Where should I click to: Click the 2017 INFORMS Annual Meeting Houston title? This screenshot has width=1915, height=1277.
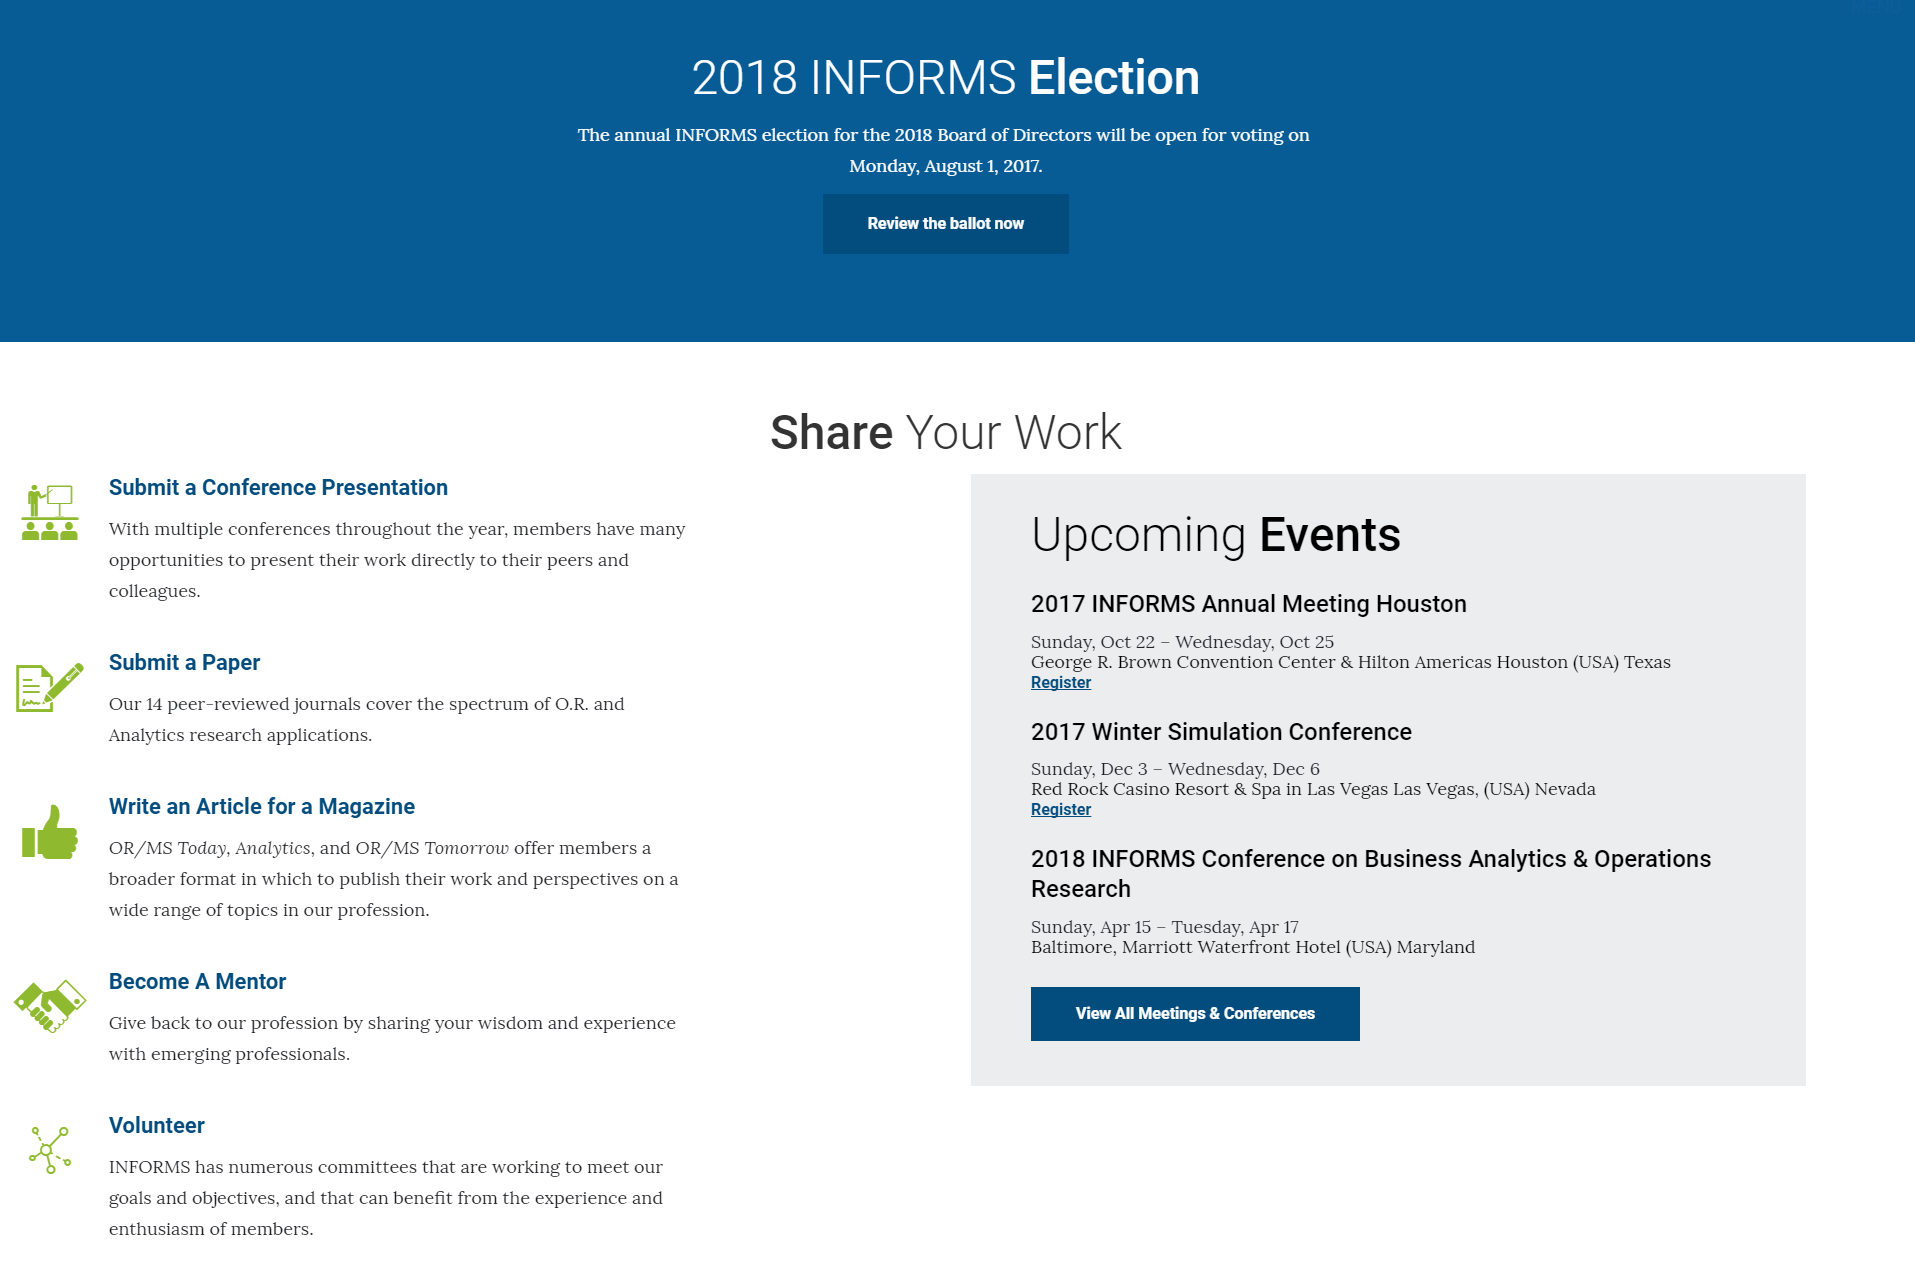pos(1248,604)
